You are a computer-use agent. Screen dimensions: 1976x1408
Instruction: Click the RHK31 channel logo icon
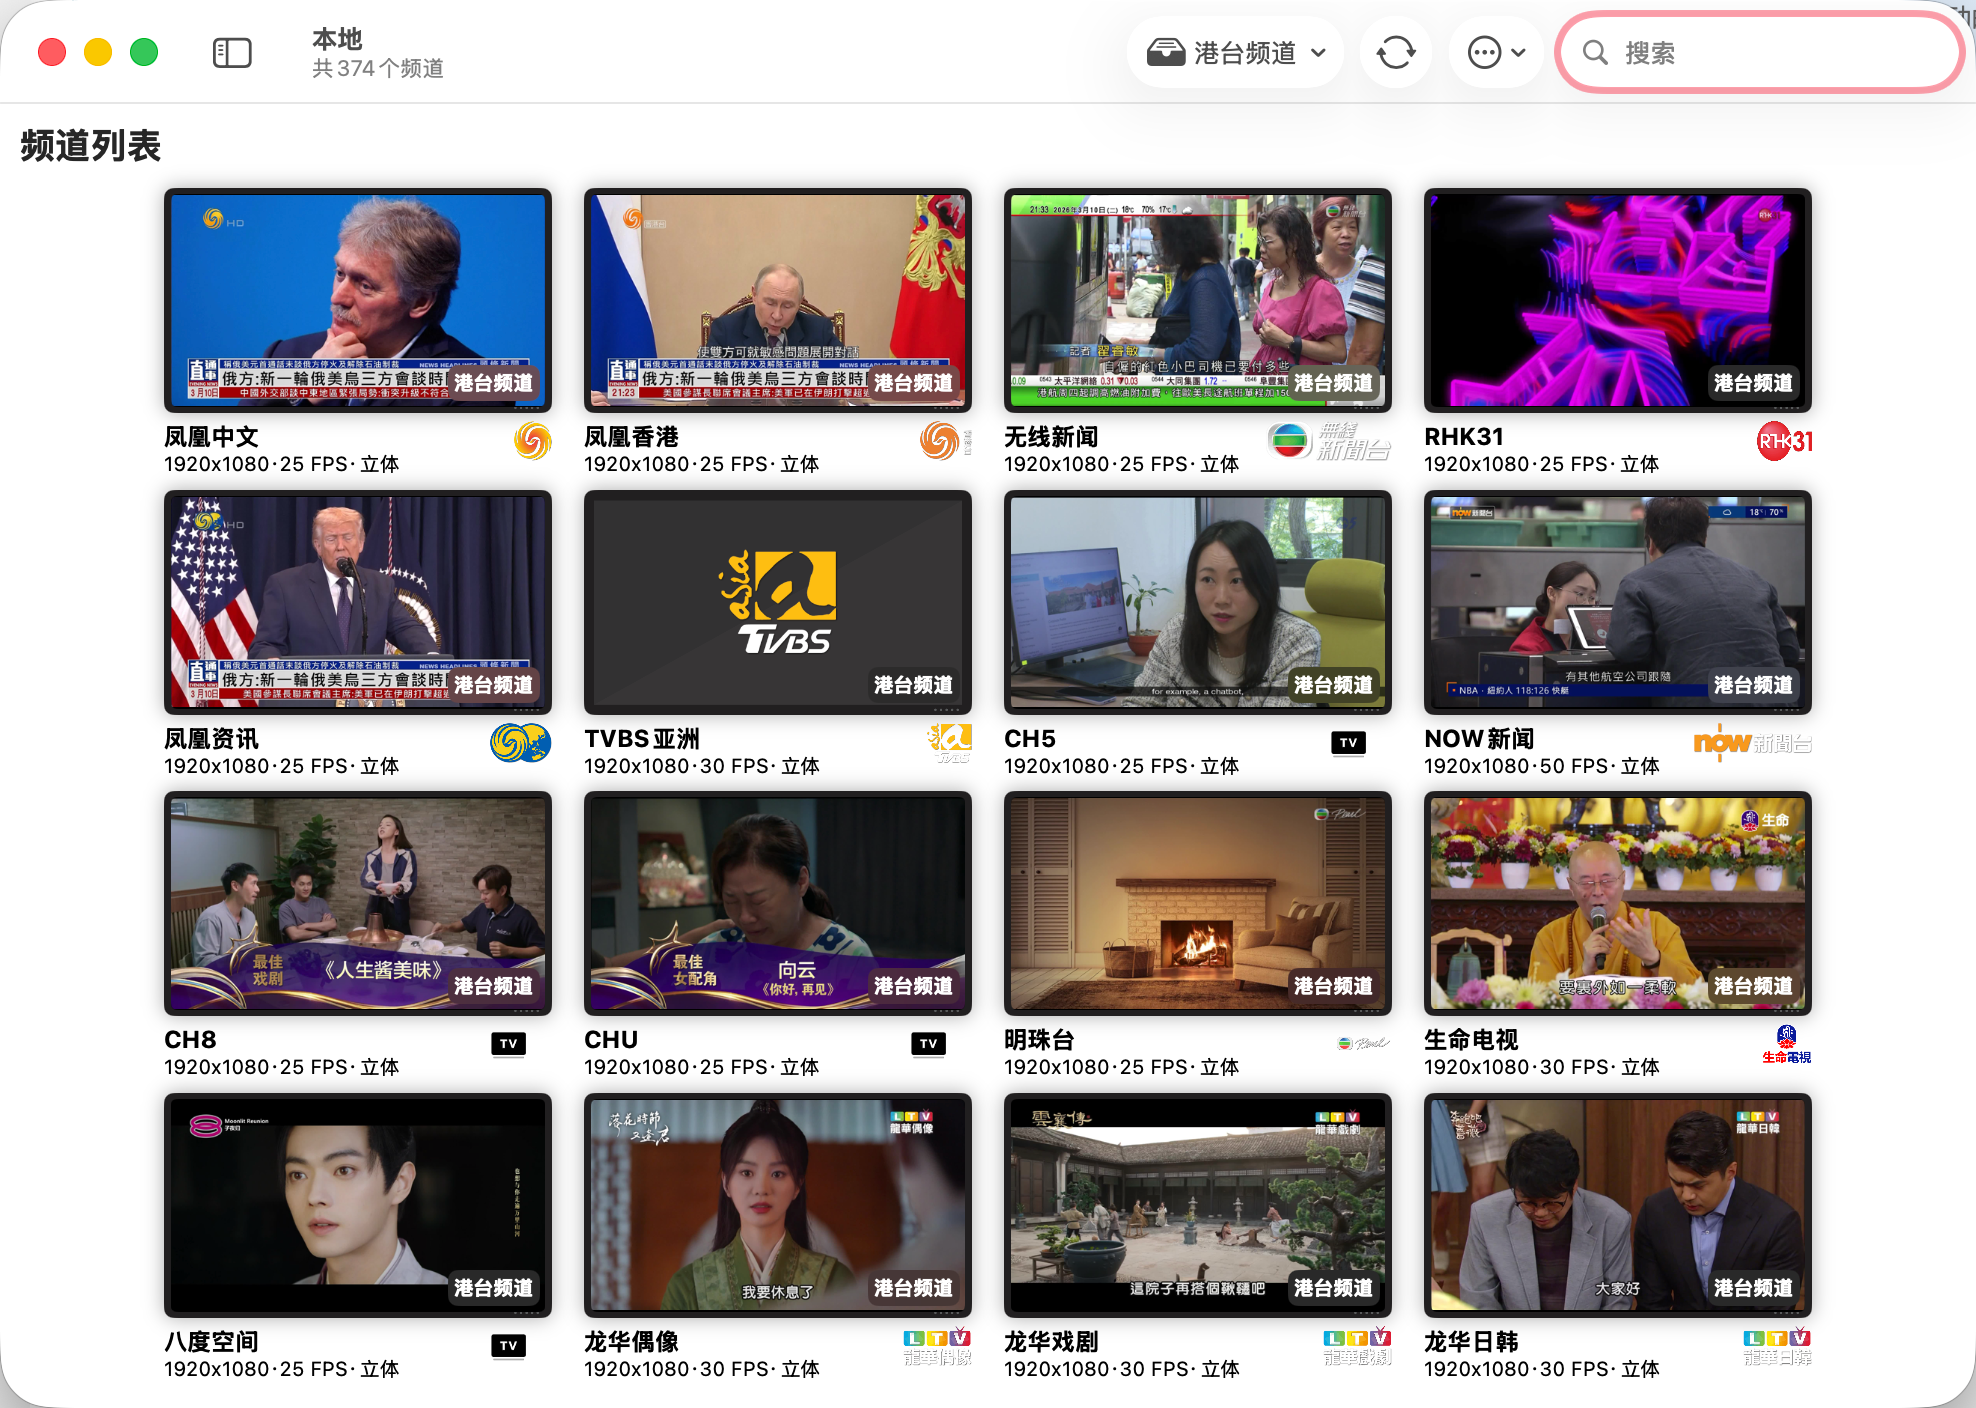click(x=1785, y=441)
